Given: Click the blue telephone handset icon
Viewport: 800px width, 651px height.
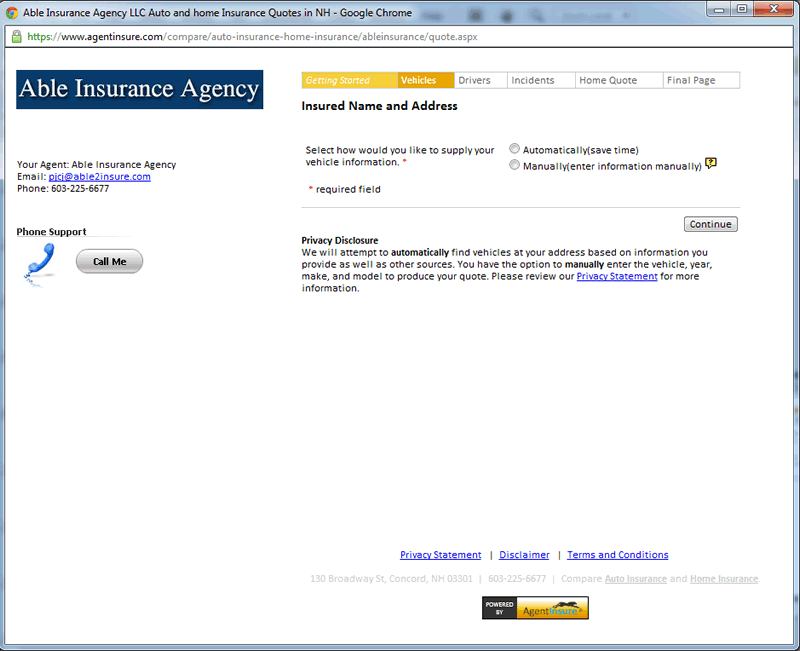Looking at the screenshot, I should point(40,264).
